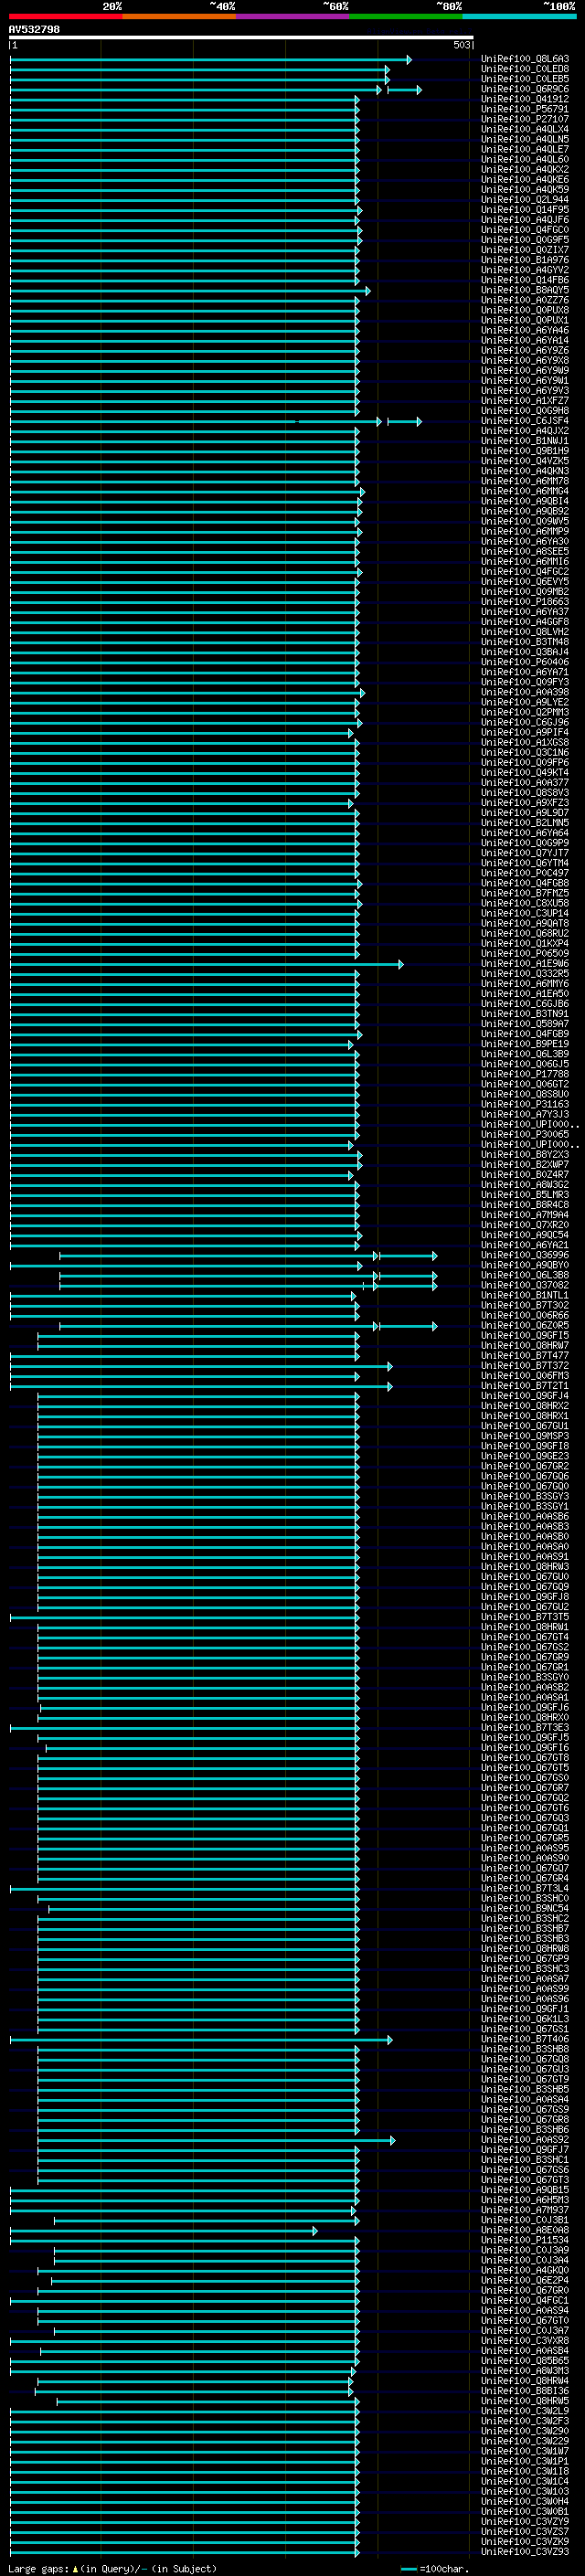Image resolution: width=585 pixels, height=2576 pixels.
Task: Click the purple ~60% identity legend bar
Action: [x=293, y=16]
